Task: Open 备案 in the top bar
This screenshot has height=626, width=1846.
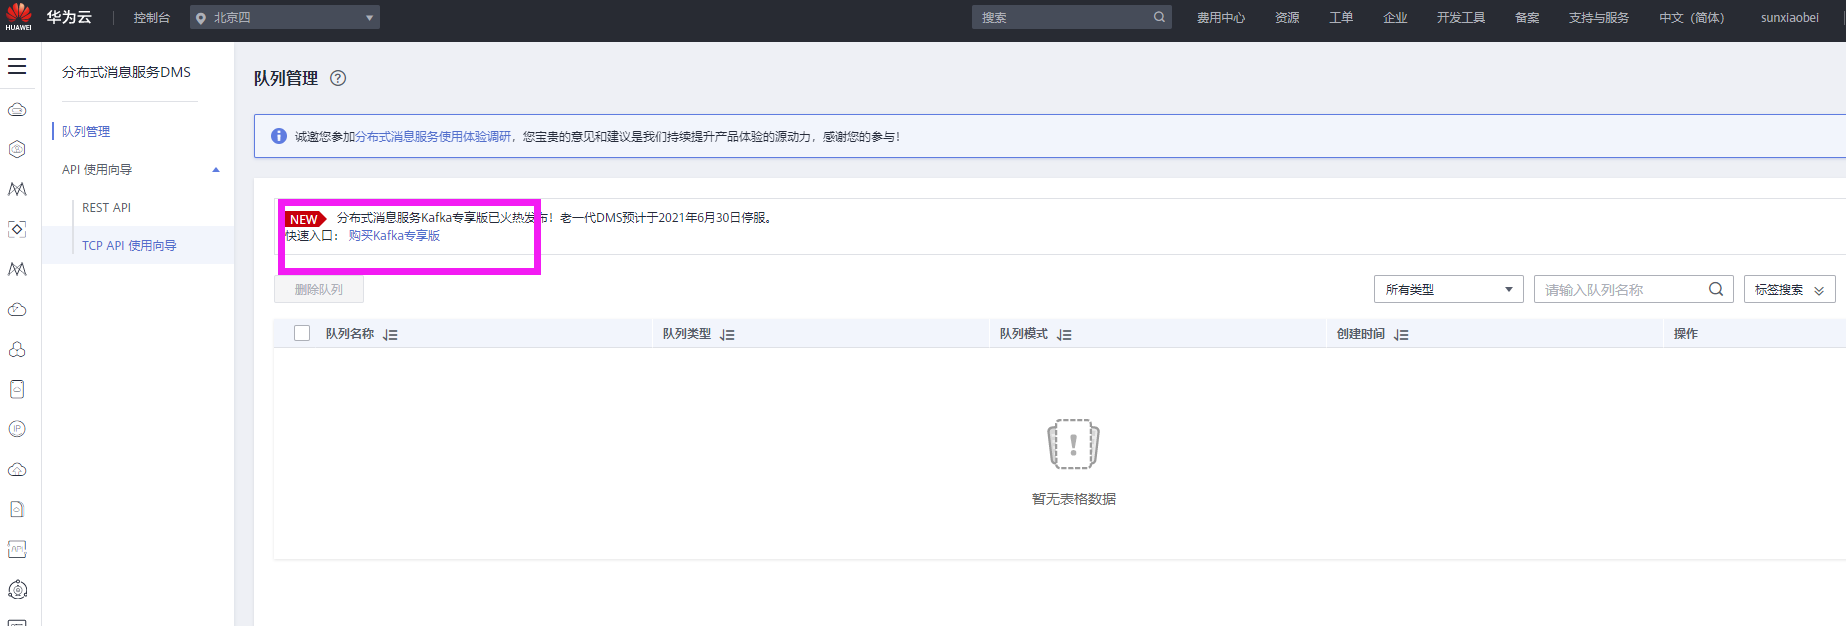Action: [x=1527, y=18]
